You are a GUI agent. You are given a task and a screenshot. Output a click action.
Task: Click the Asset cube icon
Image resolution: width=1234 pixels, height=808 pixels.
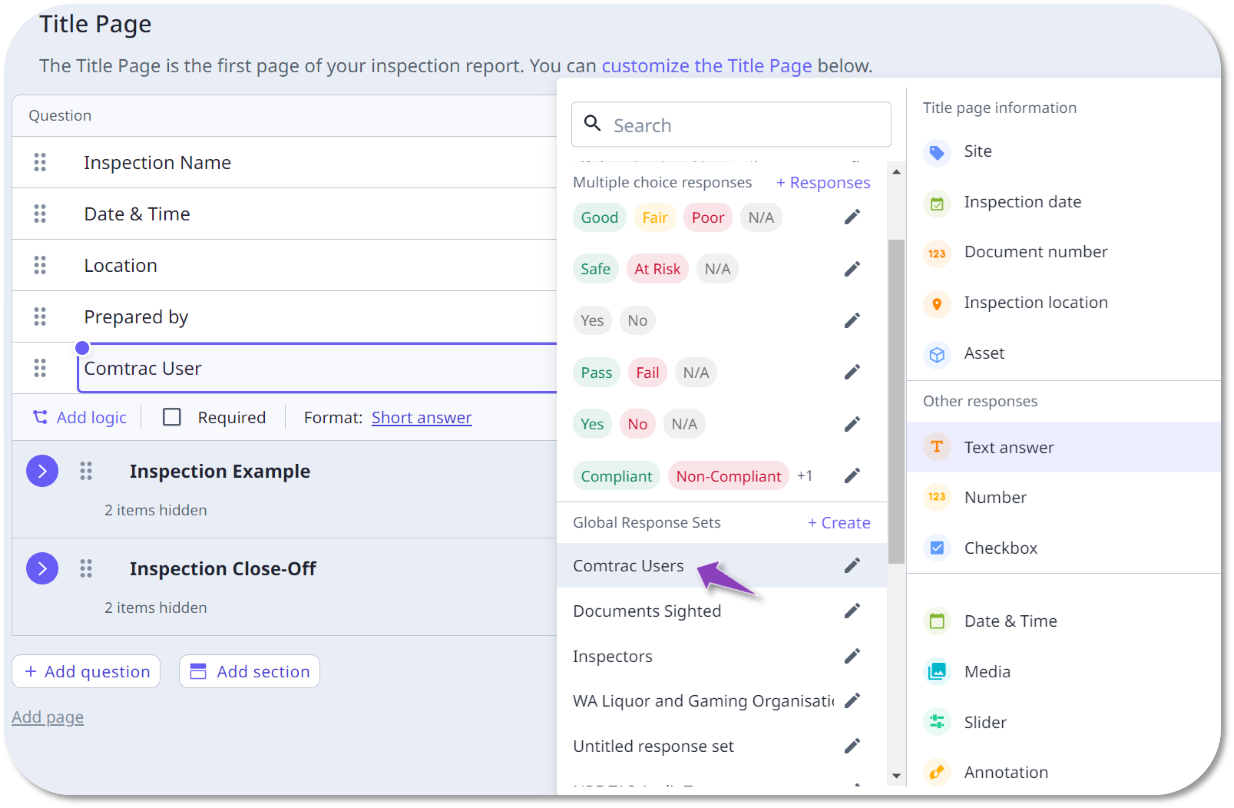pos(936,354)
